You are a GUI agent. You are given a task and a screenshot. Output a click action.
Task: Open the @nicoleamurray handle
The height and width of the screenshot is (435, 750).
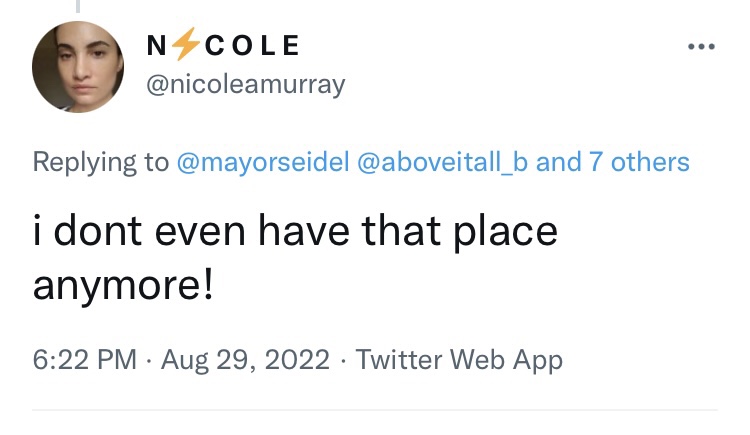tap(245, 85)
